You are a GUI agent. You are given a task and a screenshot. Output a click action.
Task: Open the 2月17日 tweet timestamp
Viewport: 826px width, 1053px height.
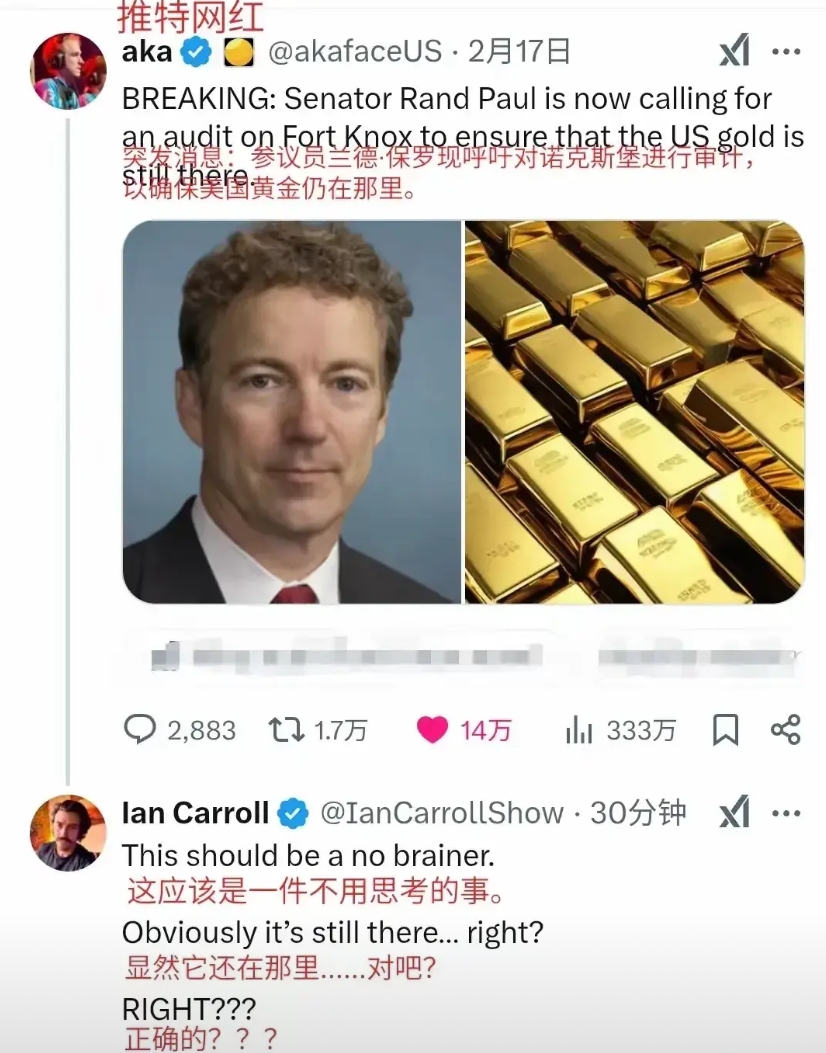click(x=518, y=52)
